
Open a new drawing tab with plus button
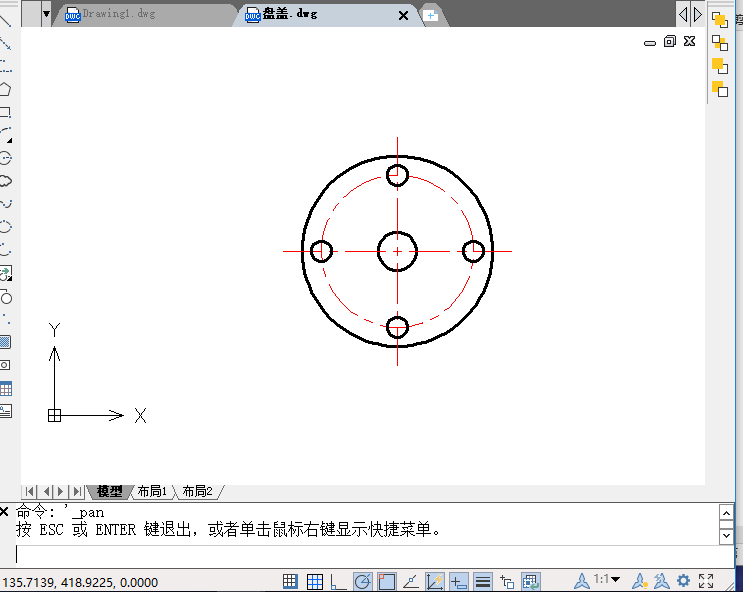(x=430, y=15)
